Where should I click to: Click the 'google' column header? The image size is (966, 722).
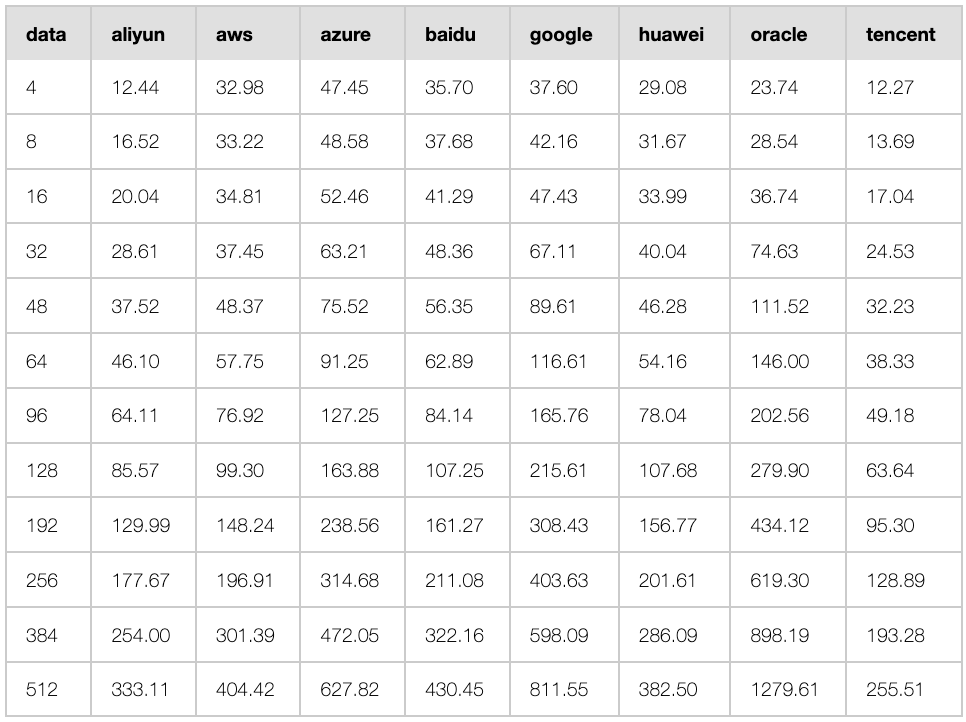pyautogui.click(x=564, y=34)
